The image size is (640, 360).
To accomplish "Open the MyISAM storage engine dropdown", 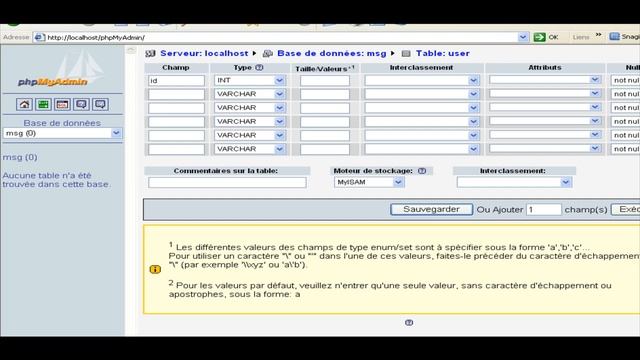I will pos(369,182).
